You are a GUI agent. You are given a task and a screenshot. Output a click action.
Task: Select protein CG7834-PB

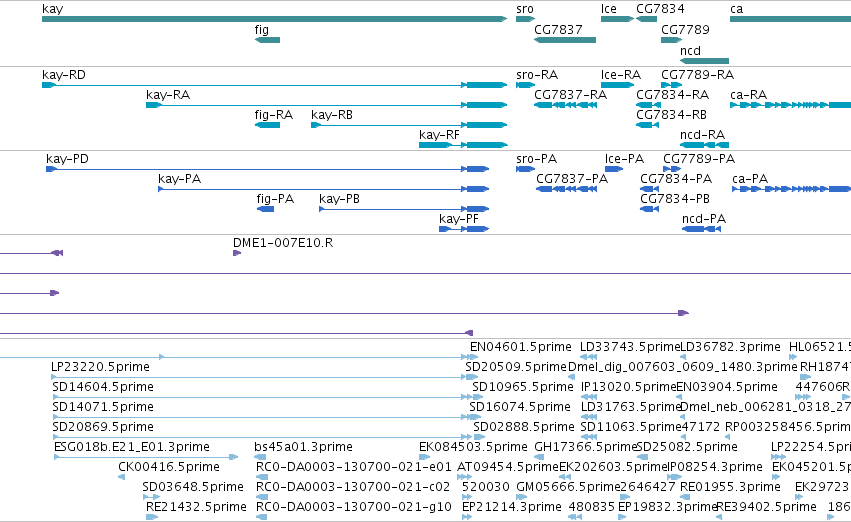click(649, 209)
